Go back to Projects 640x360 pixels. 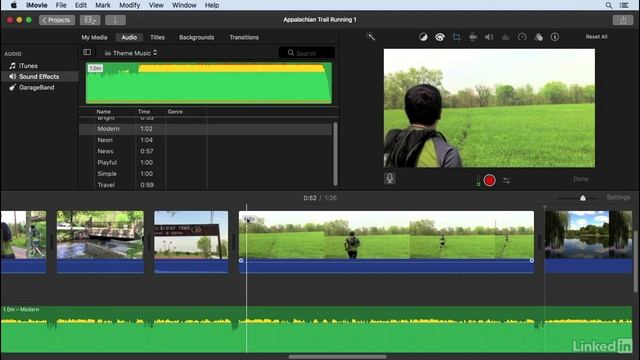coord(57,20)
